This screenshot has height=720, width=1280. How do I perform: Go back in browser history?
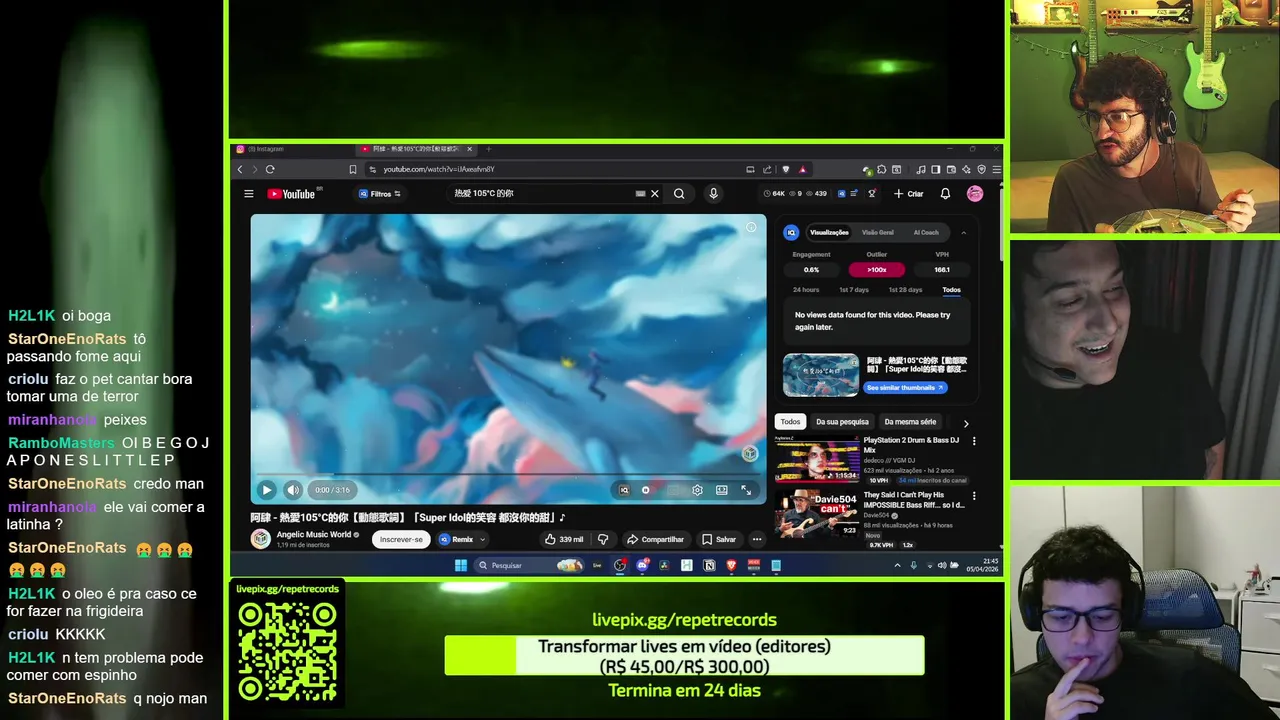[x=240, y=169]
